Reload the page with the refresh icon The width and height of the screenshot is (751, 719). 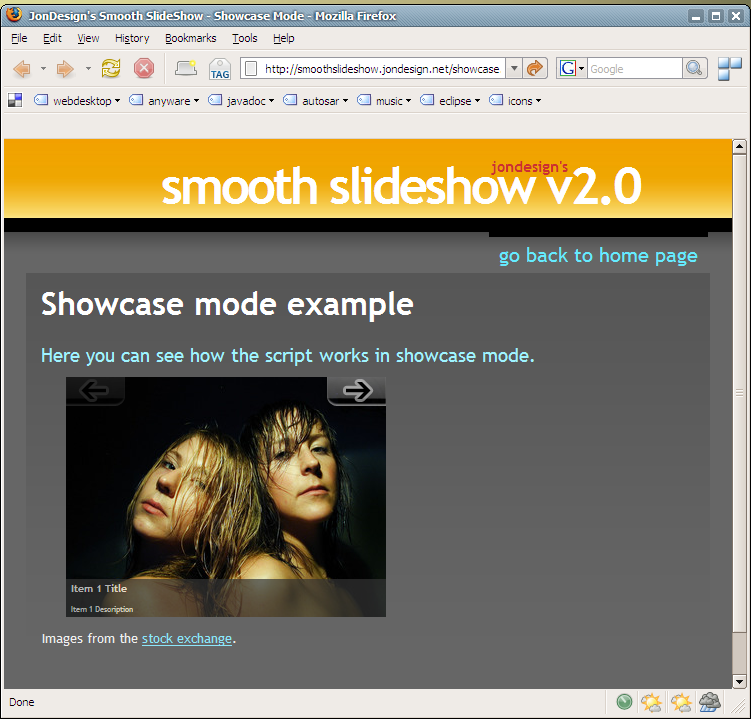coord(111,68)
